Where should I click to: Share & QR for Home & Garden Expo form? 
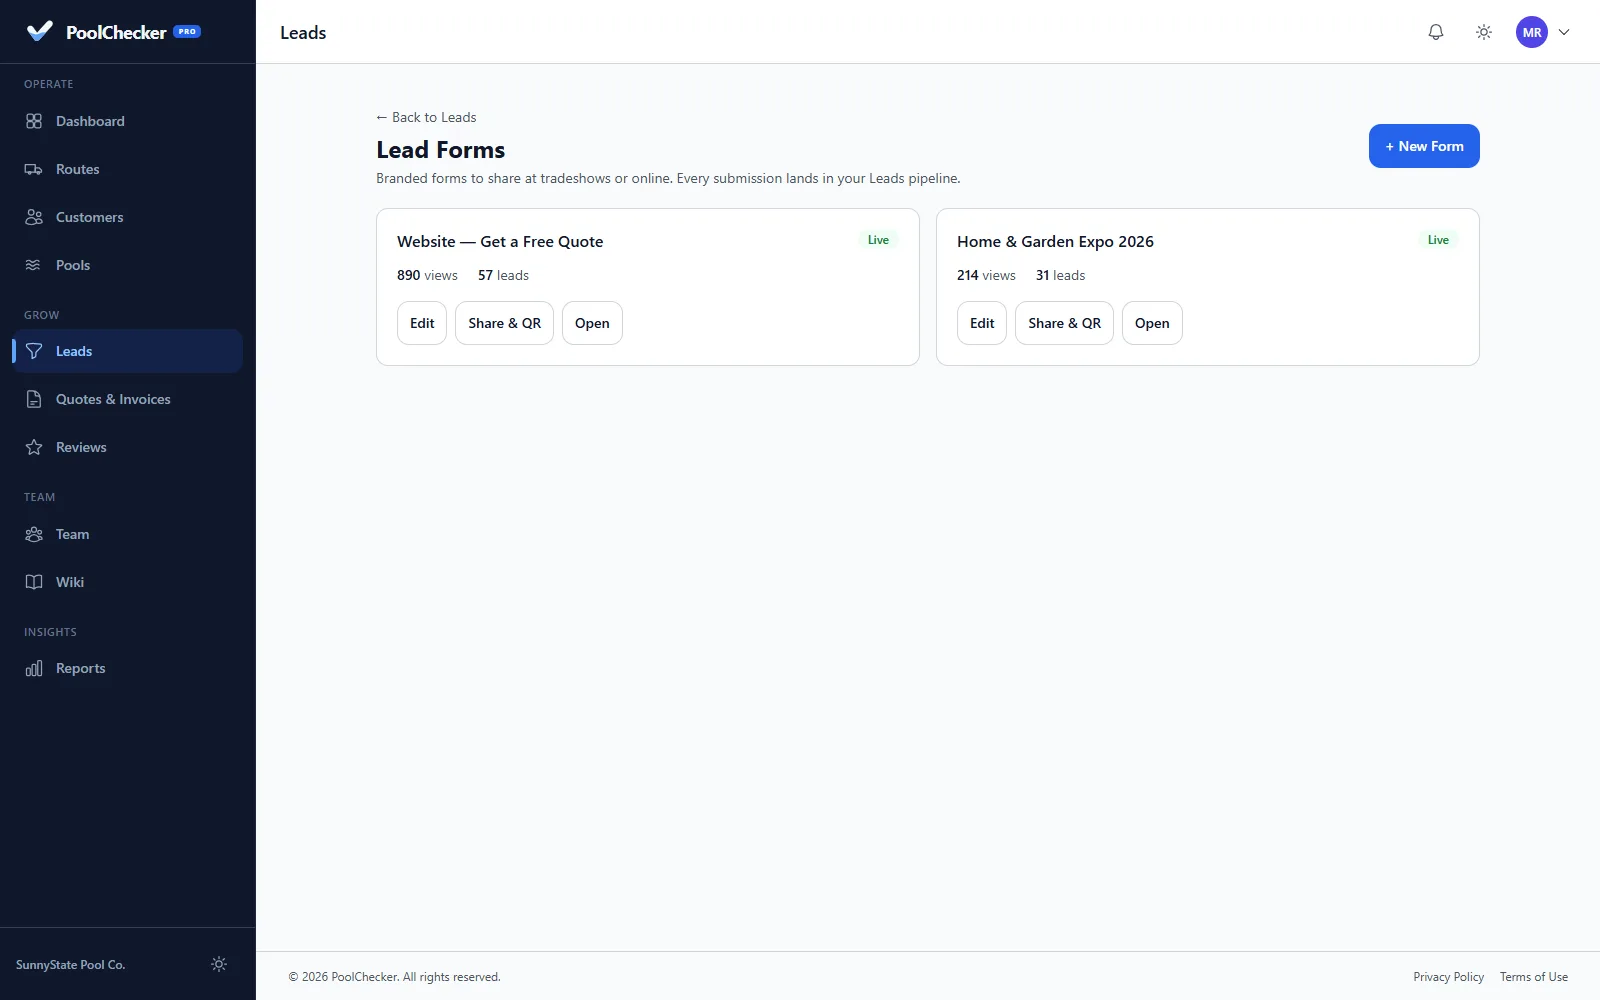[1064, 323]
